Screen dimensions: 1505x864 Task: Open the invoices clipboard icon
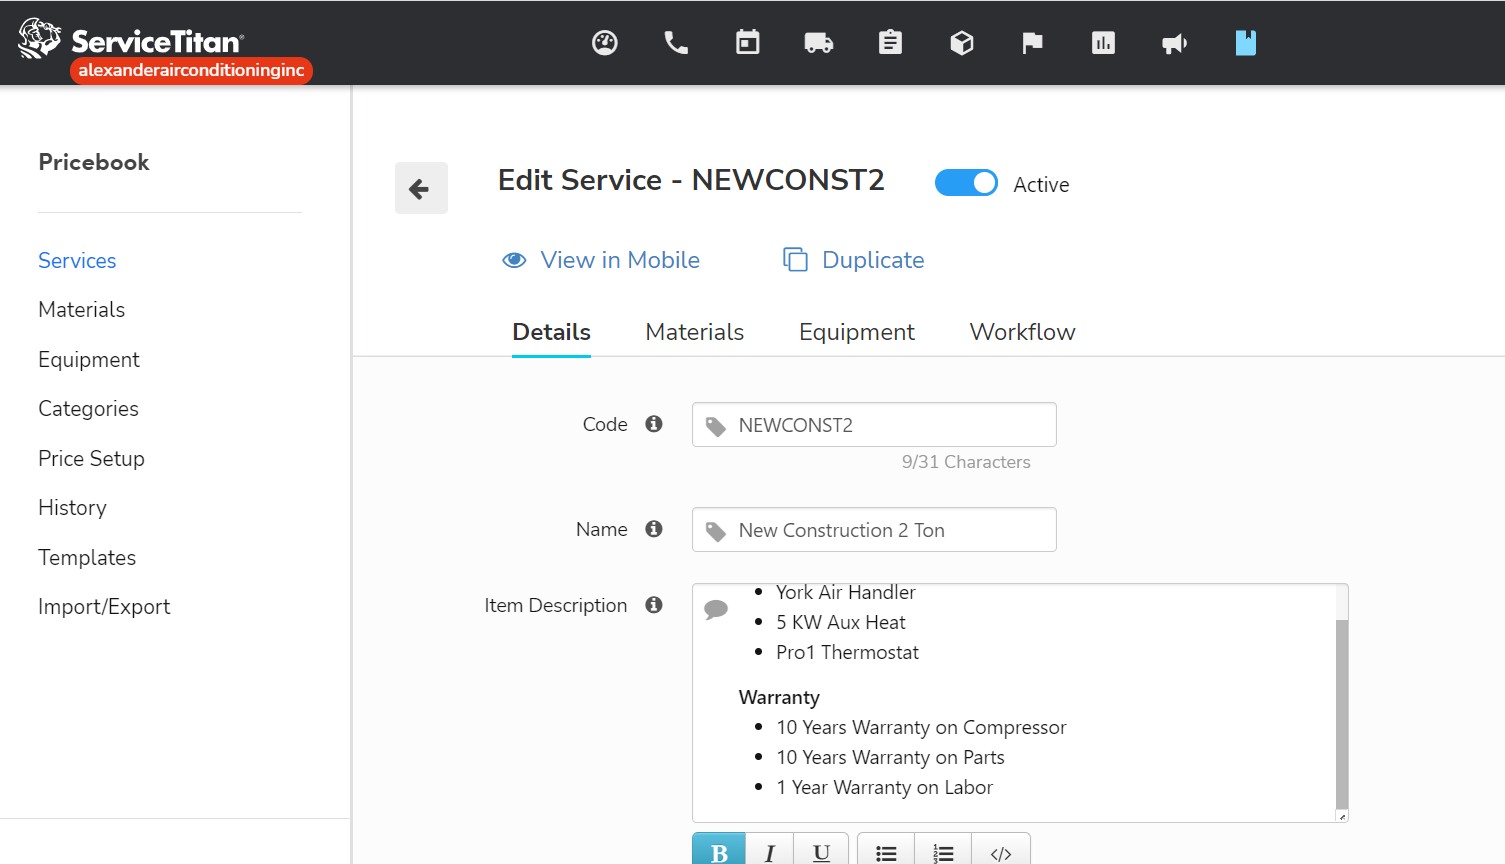pos(890,43)
